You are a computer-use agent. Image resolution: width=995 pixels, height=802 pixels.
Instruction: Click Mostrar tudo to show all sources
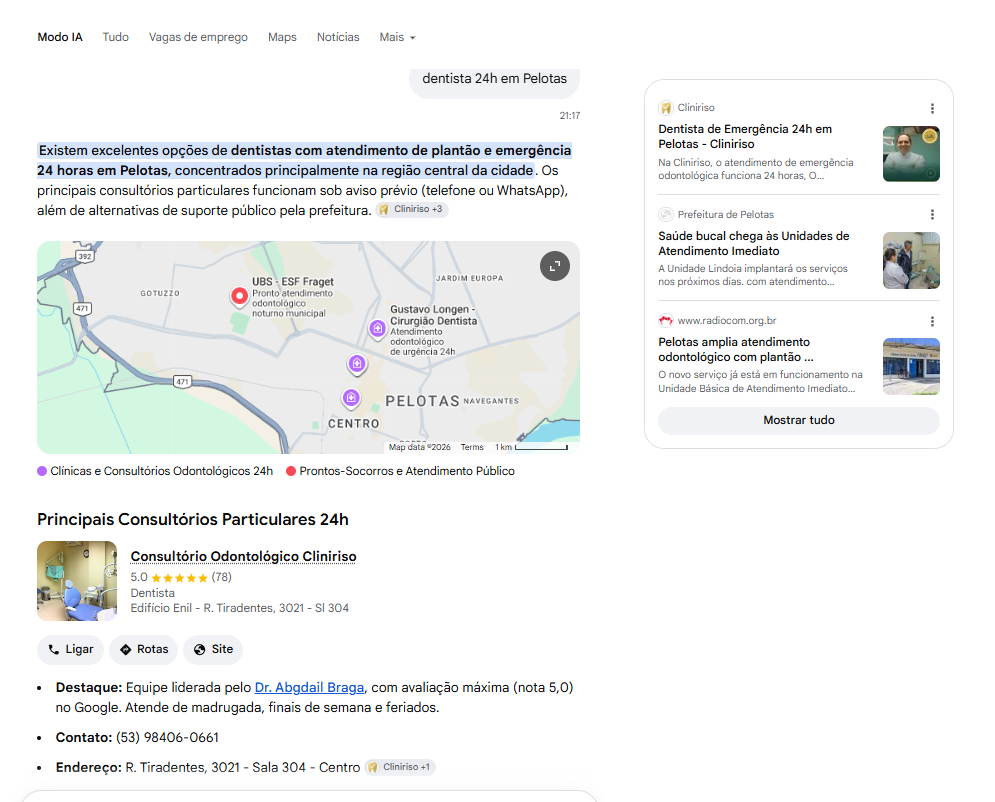(798, 420)
